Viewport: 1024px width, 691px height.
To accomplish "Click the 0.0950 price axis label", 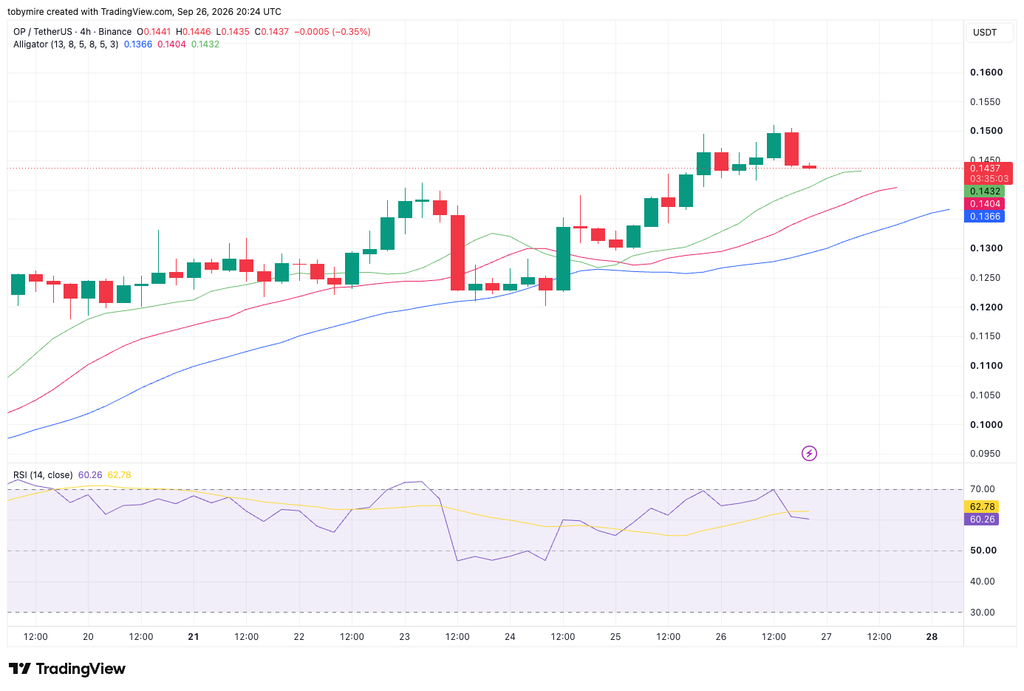I will 986,453.
